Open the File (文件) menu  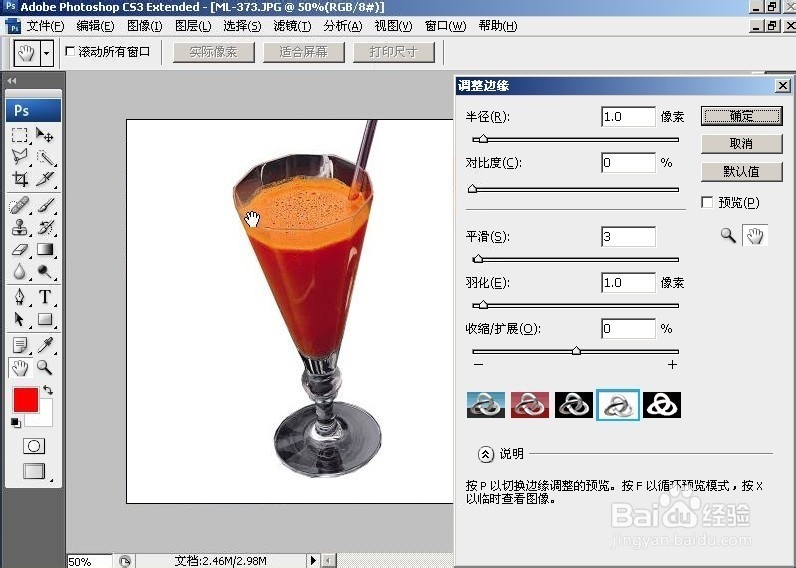click(45, 26)
